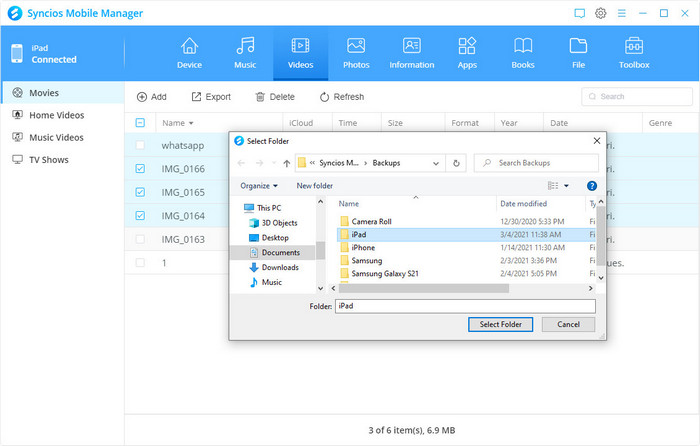Sort by the Name column dropdown arrow

point(191,123)
